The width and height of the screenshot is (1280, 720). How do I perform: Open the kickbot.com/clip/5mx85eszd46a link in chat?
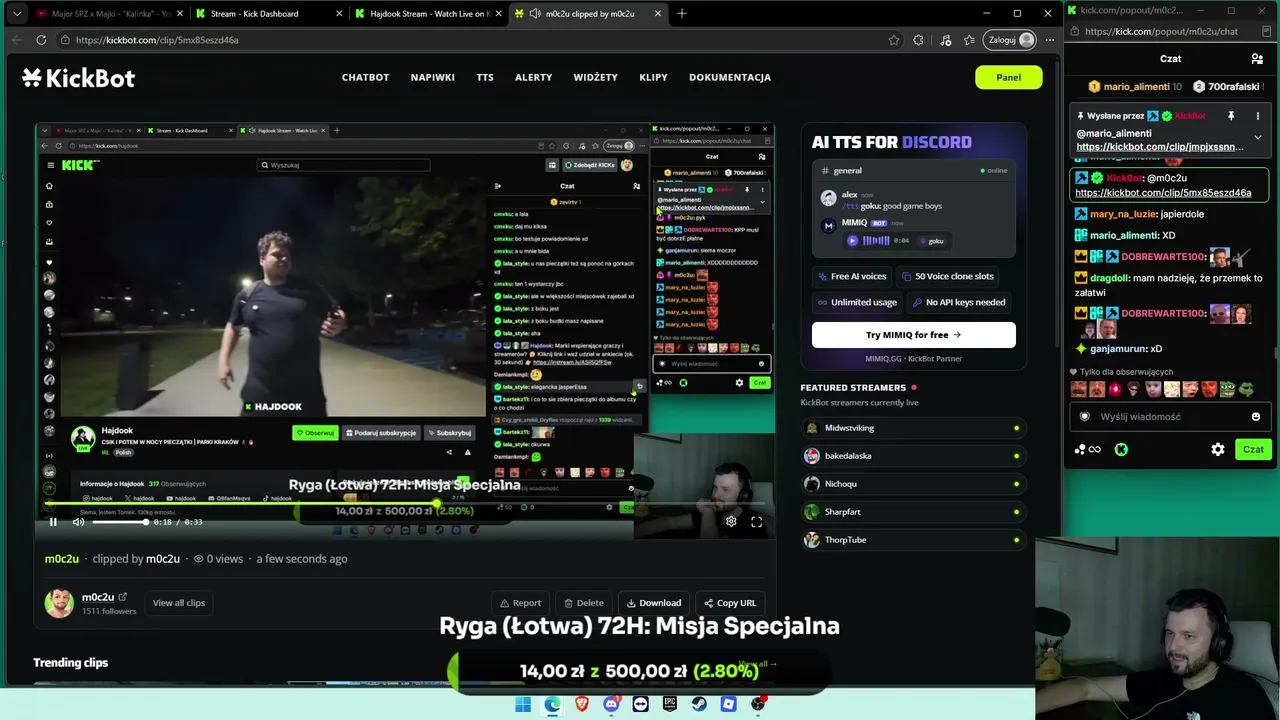click(x=1163, y=193)
